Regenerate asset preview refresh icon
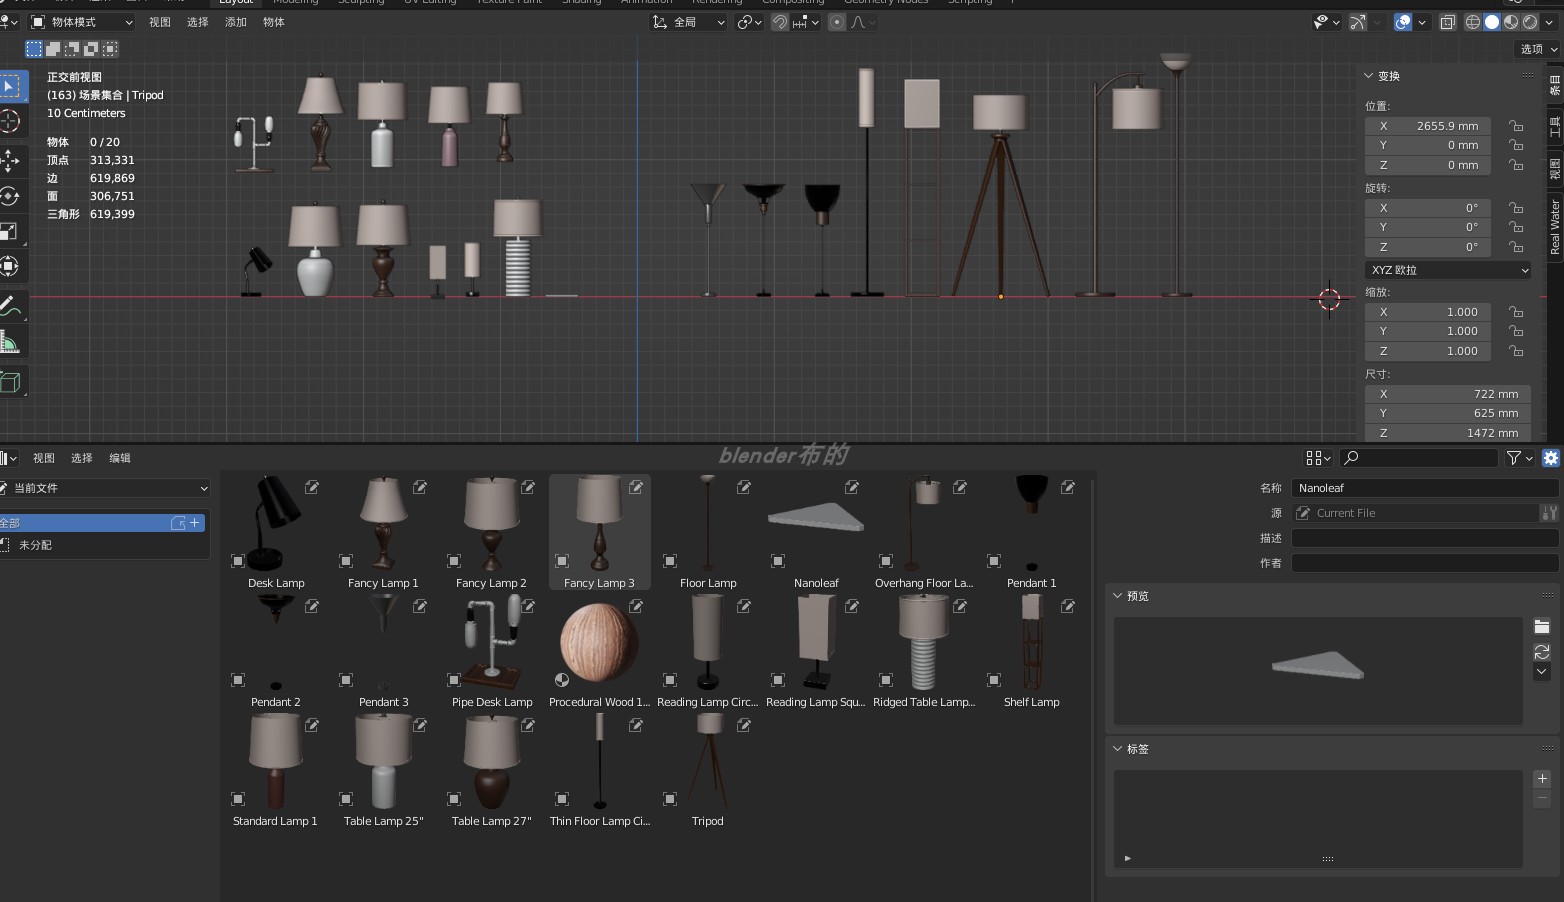 point(1542,651)
